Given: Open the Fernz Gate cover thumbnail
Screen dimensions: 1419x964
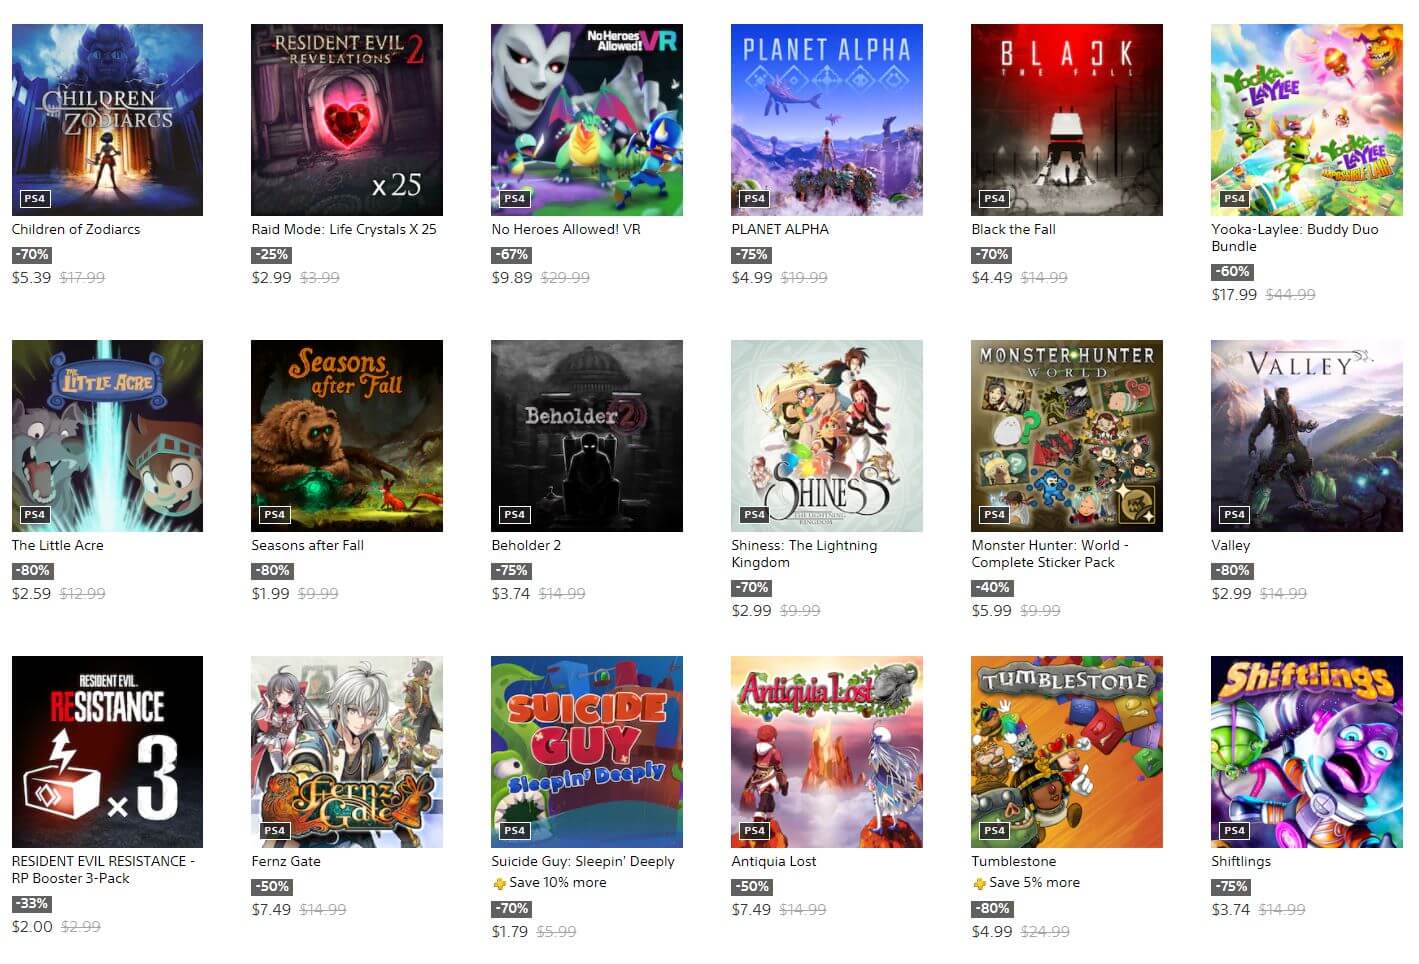Looking at the screenshot, I should pyautogui.click(x=347, y=752).
